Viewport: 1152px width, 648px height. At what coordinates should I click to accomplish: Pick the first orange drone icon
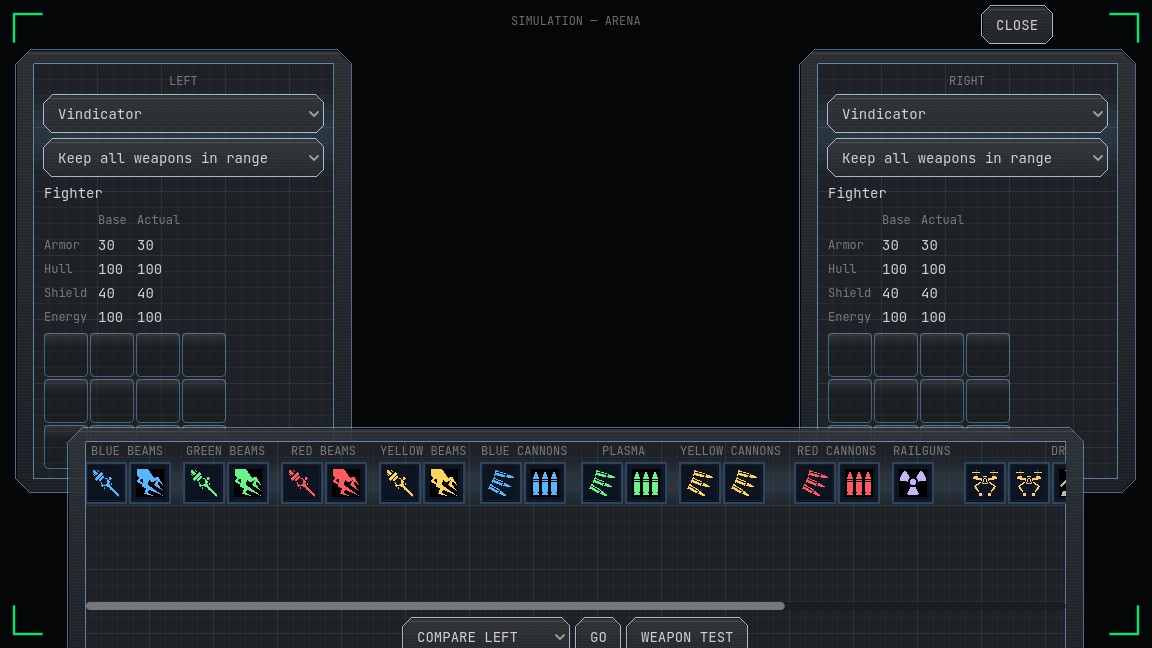point(984,483)
